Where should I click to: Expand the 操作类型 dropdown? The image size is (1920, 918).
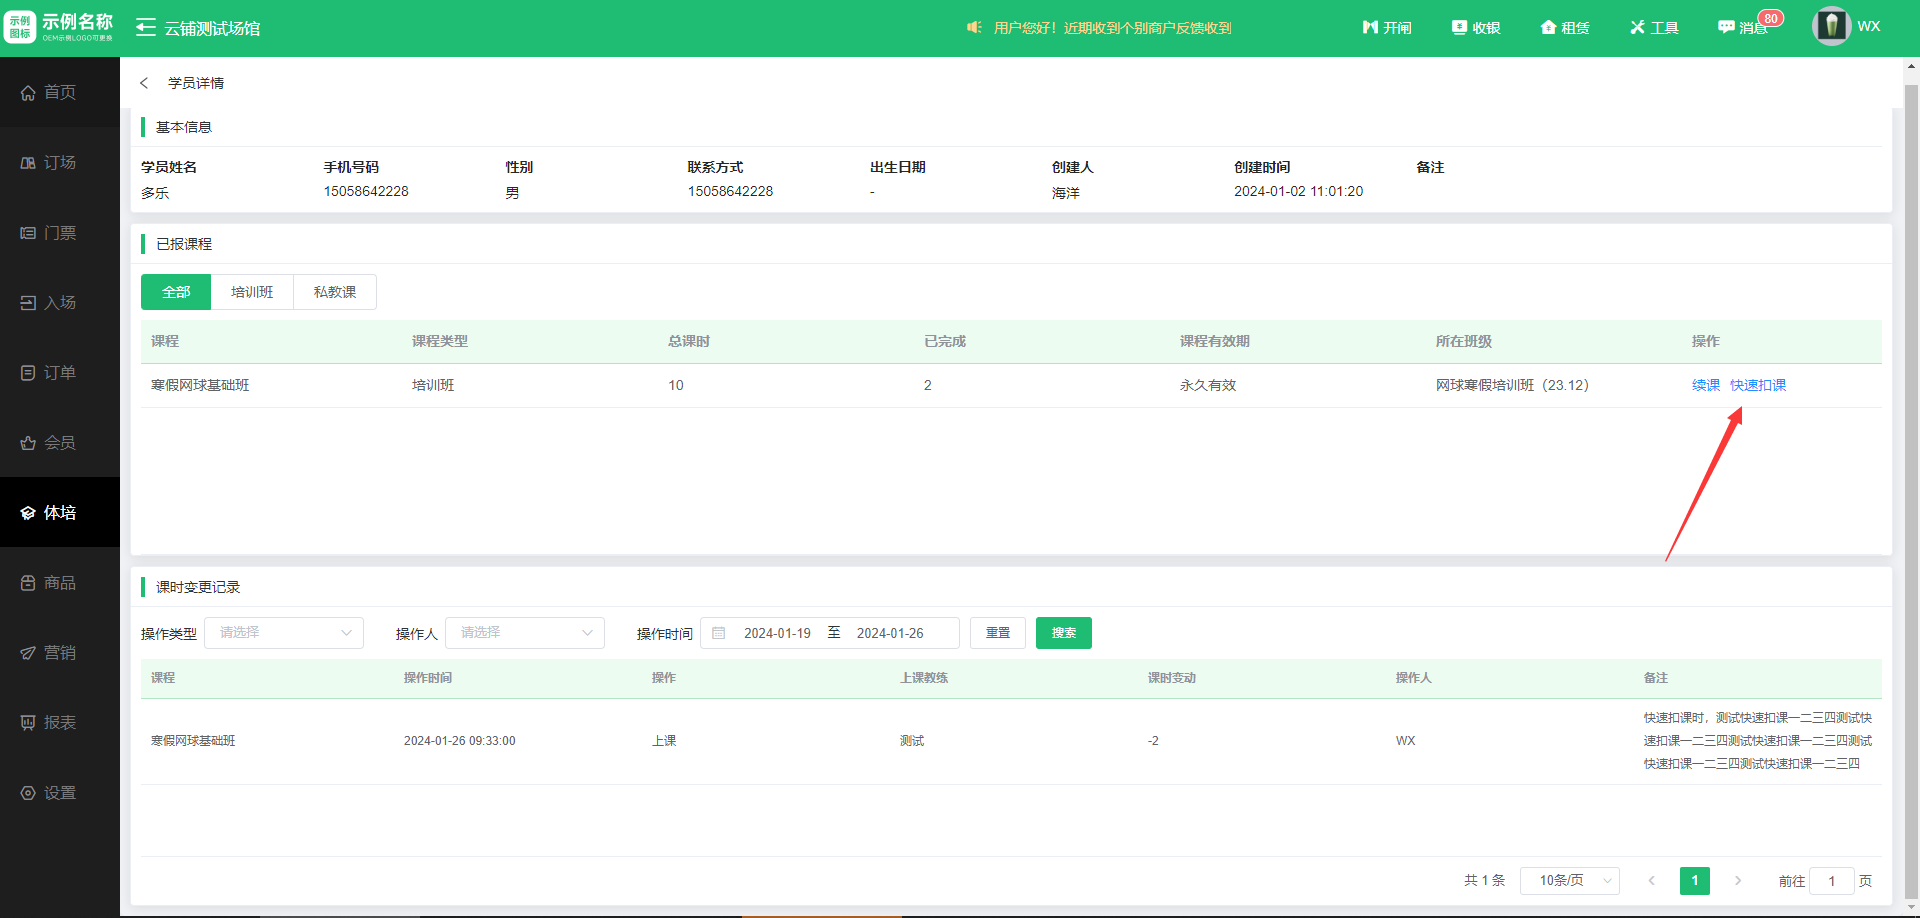pos(284,633)
